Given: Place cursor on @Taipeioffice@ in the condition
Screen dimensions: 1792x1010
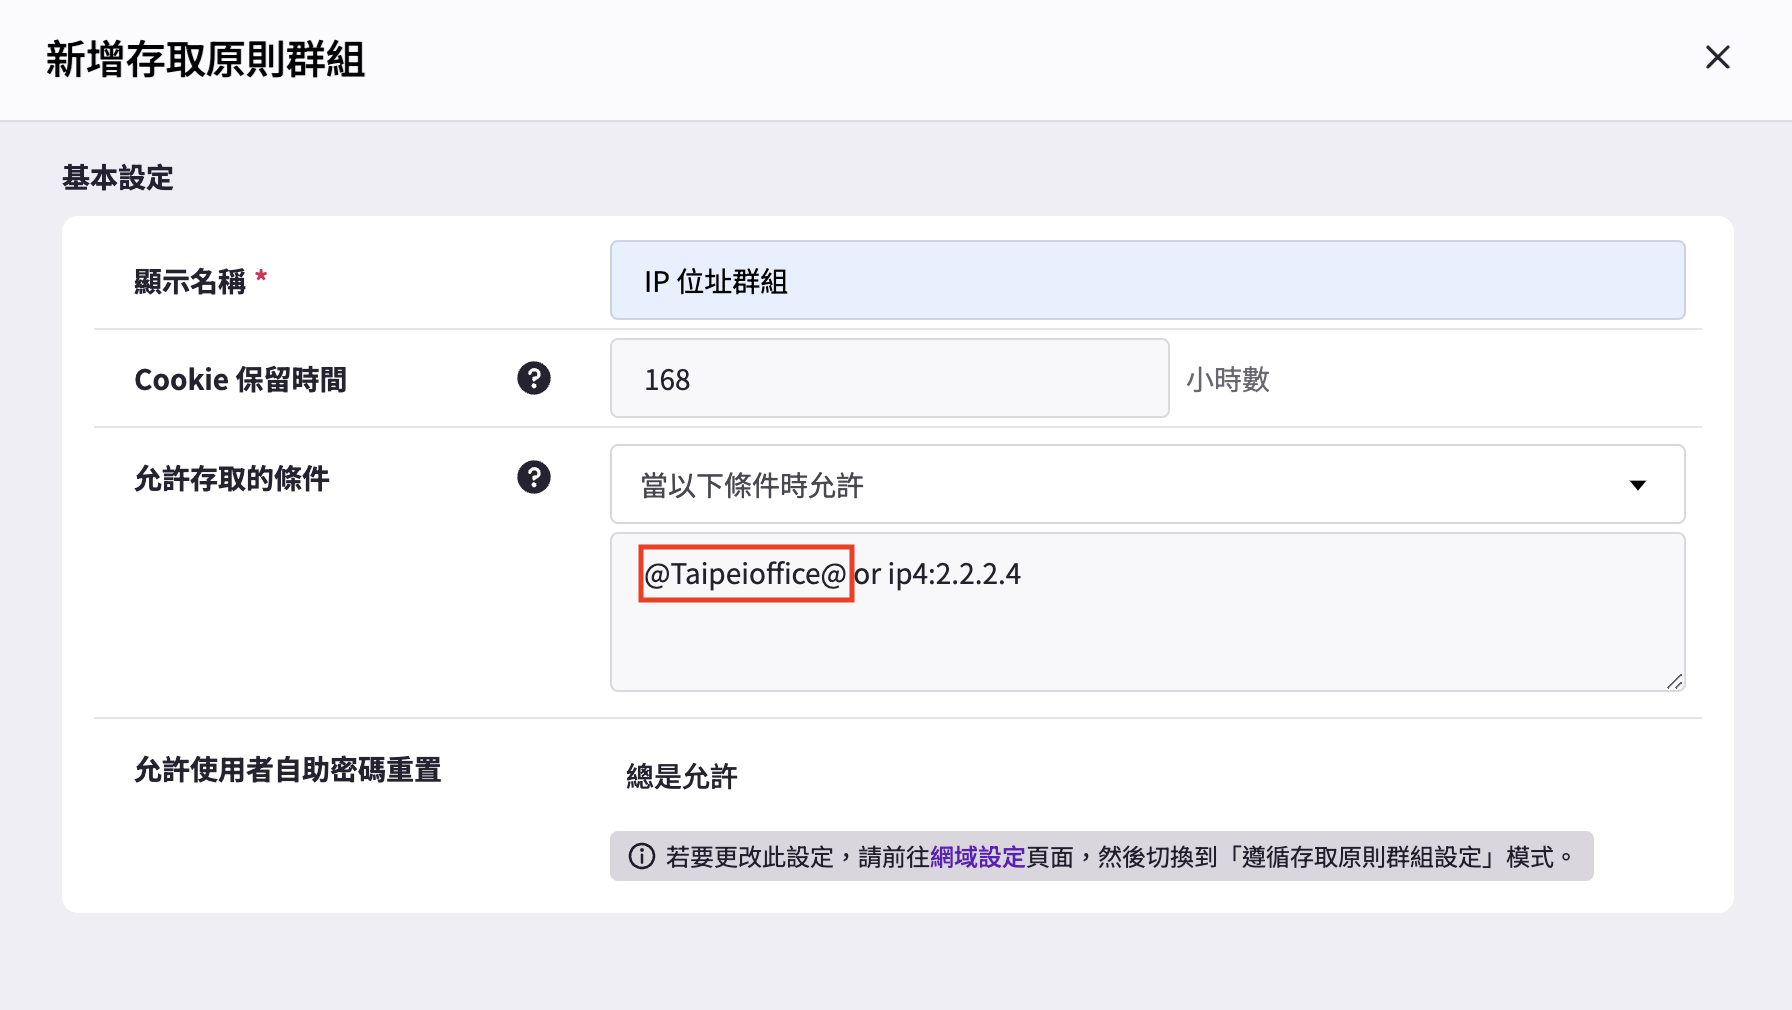Looking at the screenshot, I should (x=746, y=574).
